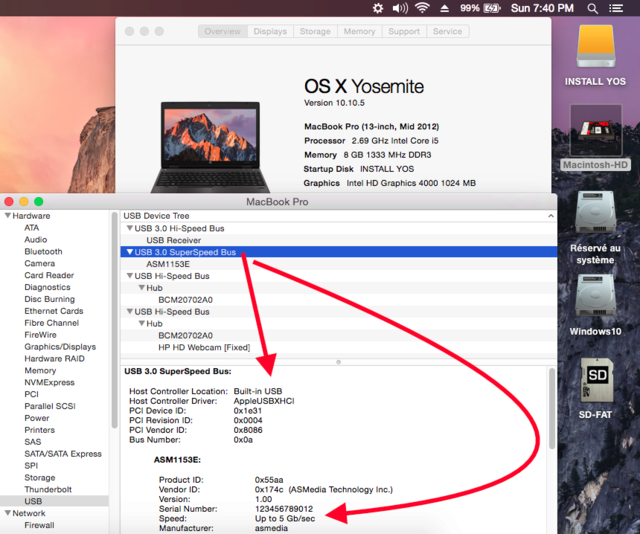This screenshot has width=640, height=534.
Task: Click the pane split divider handle
Action: (338, 362)
